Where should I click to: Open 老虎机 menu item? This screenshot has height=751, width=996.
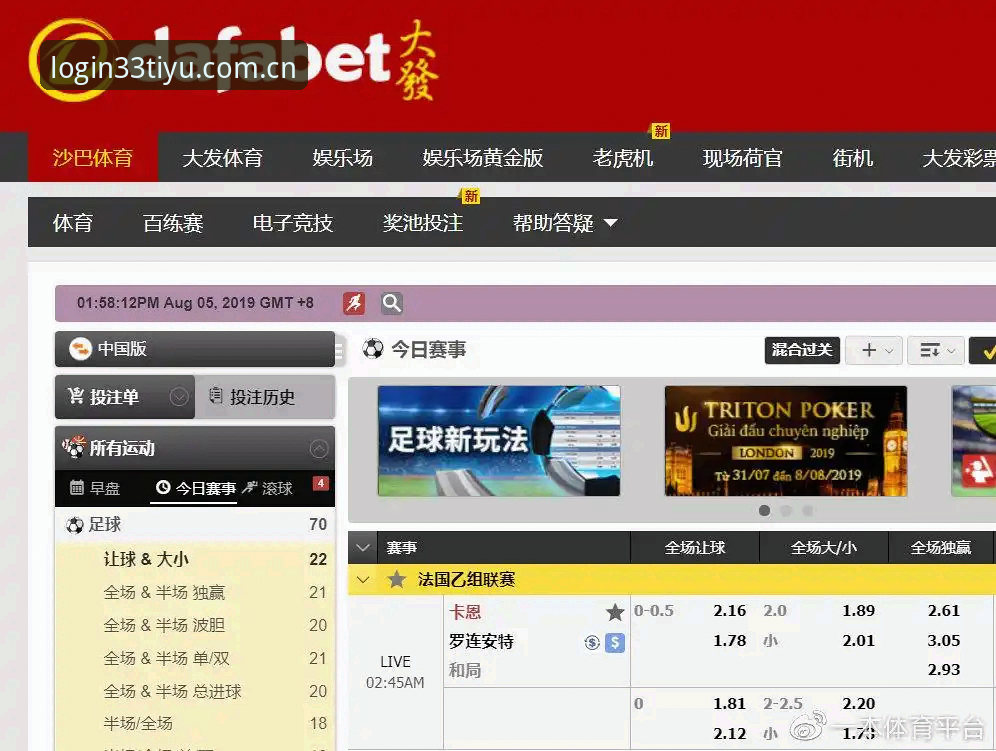pyautogui.click(x=622, y=158)
